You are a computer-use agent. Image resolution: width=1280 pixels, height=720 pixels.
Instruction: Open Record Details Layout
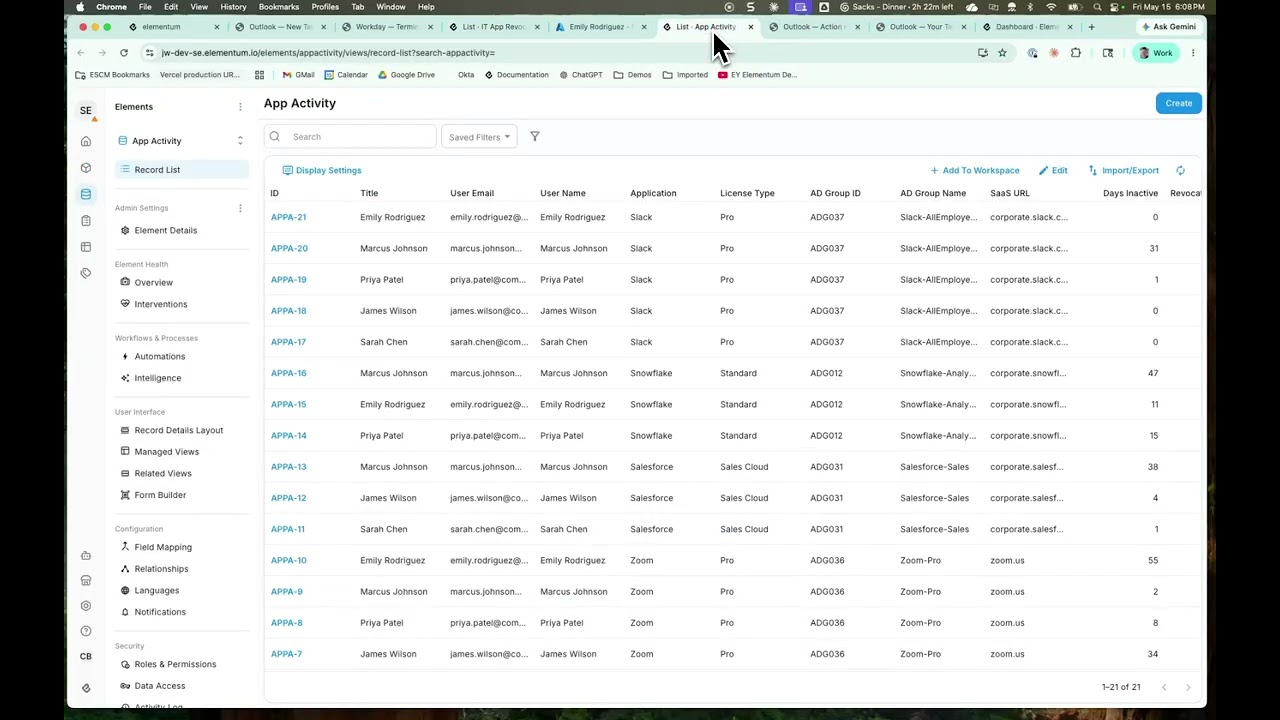click(x=179, y=430)
